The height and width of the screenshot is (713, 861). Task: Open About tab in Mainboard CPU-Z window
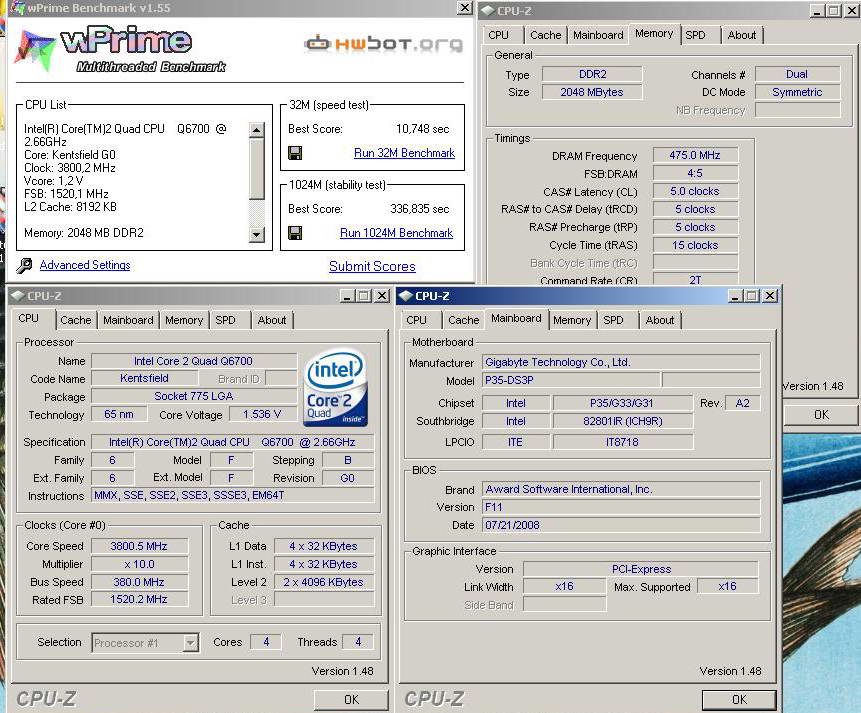point(659,320)
